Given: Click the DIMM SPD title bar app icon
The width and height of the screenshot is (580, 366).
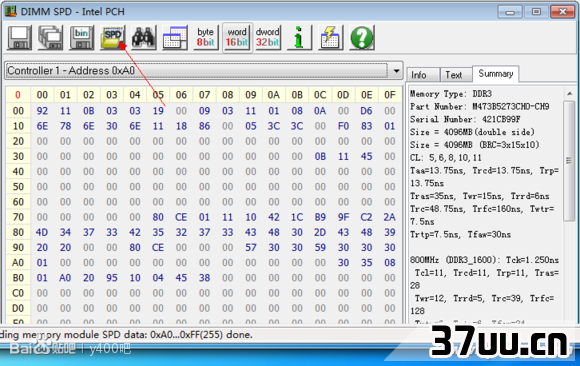Looking at the screenshot, I should [11, 11].
